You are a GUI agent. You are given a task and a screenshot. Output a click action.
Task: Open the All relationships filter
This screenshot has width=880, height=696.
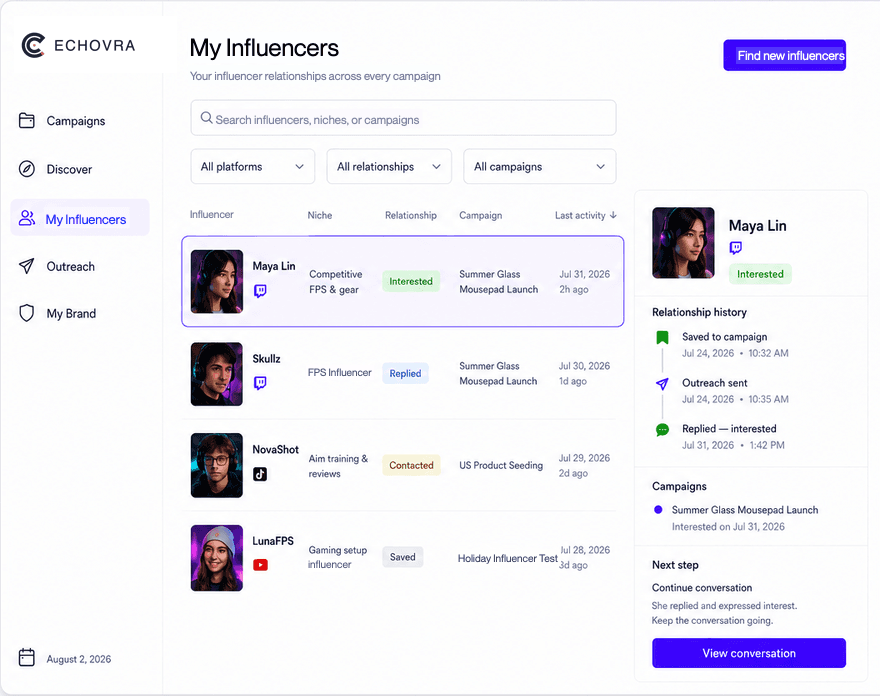click(x=389, y=167)
